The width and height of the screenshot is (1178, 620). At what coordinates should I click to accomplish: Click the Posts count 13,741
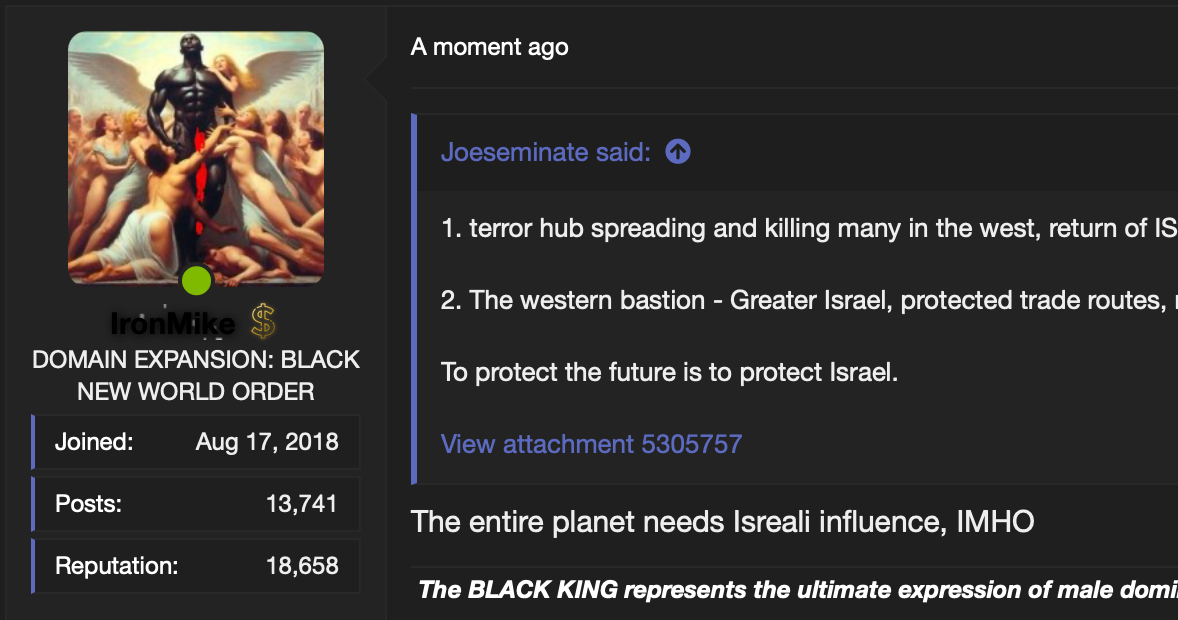pyautogui.click(x=302, y=504)
